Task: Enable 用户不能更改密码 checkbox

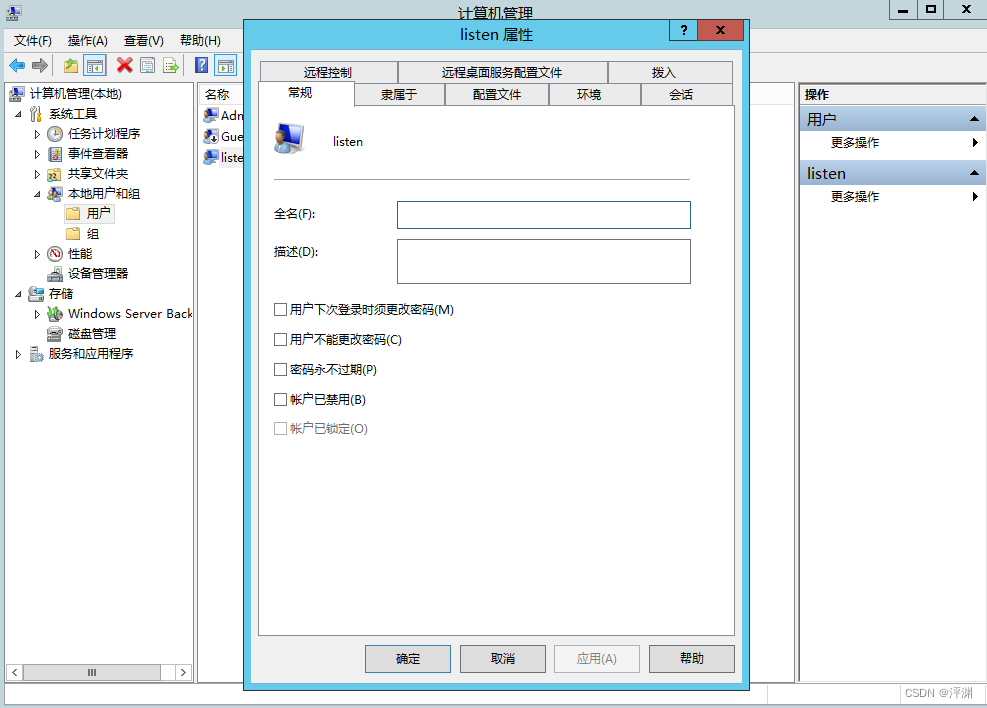Action: pos(281,340)
